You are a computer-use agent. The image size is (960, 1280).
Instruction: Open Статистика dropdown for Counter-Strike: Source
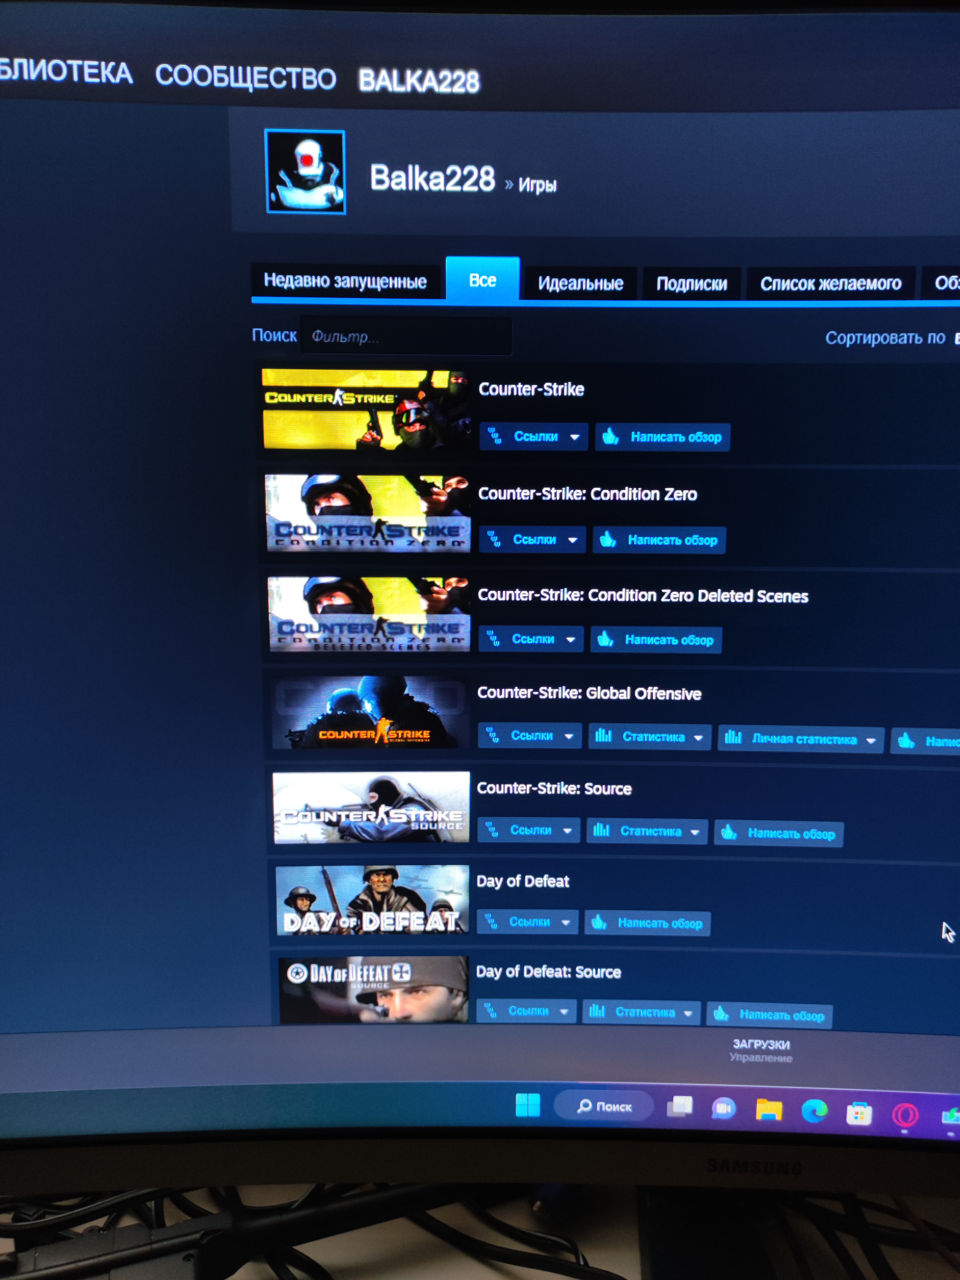coord(648,831)
